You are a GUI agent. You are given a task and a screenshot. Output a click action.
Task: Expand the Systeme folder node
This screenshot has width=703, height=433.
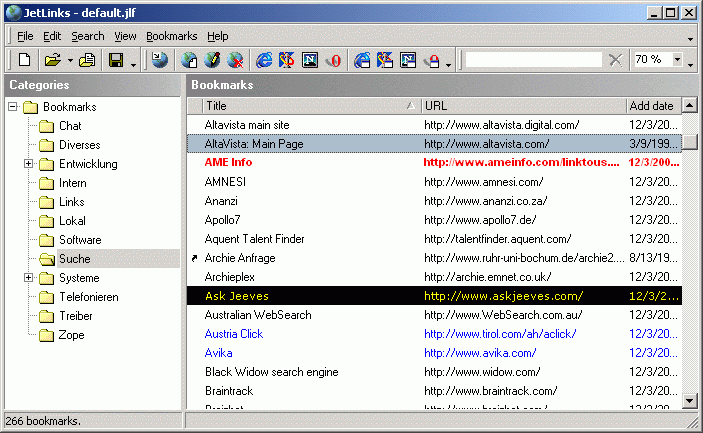pyautogui.click(x=28, y=277)
